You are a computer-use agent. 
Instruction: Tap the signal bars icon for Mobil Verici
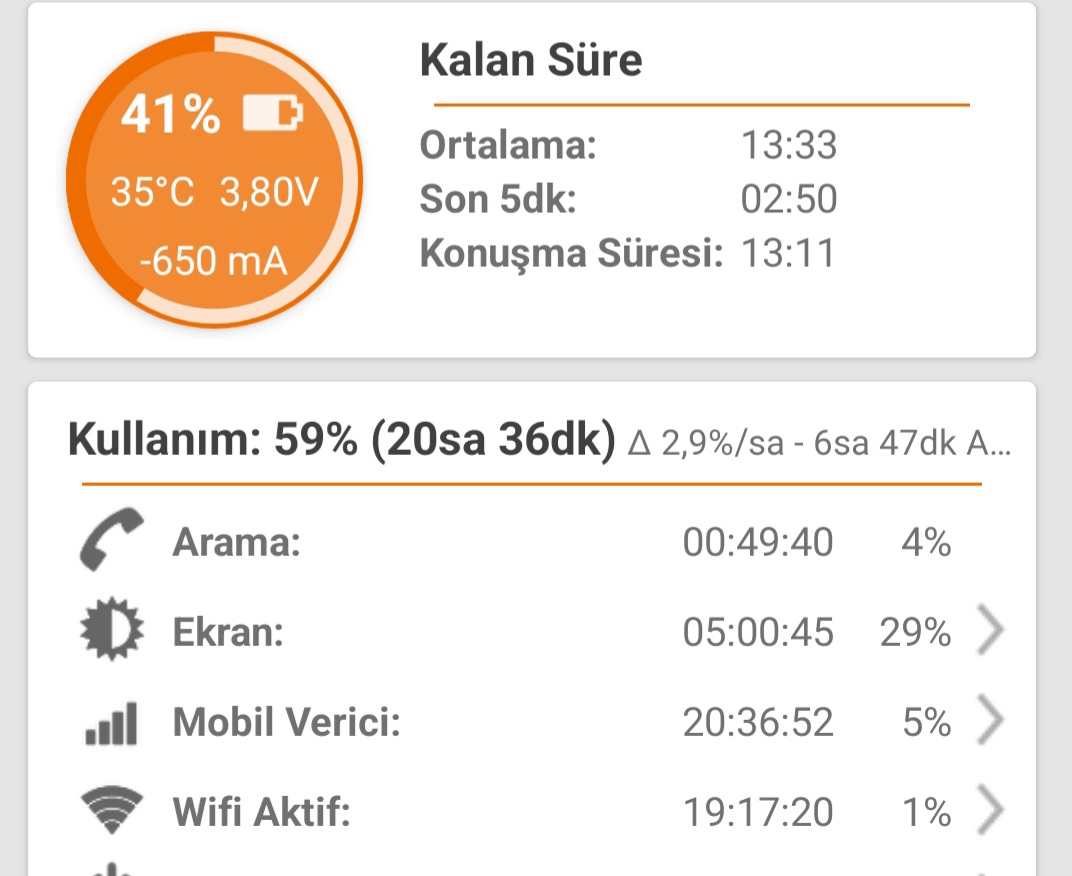(x=111, y=724)
